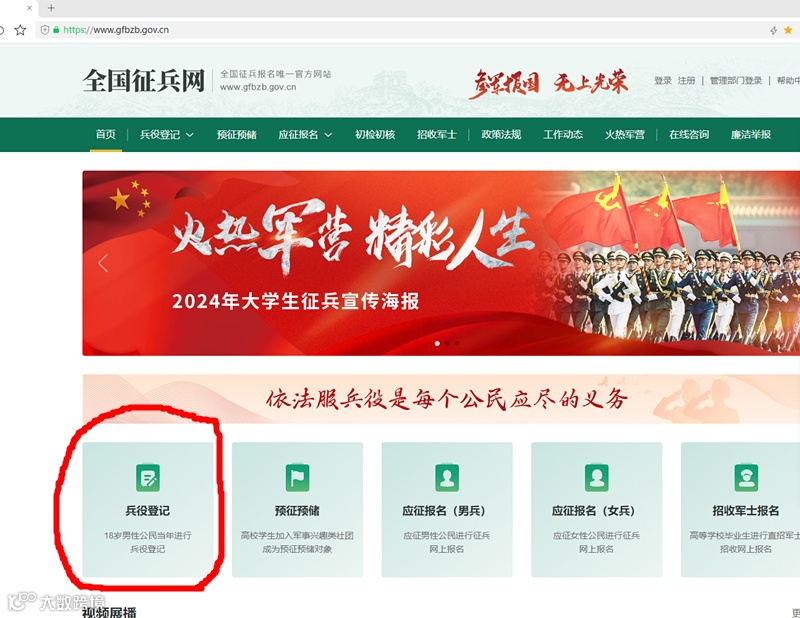This screenshot has width=800, height=618.
Task: Click the 应征报名（女兵）card title
Action: [594, 511]
